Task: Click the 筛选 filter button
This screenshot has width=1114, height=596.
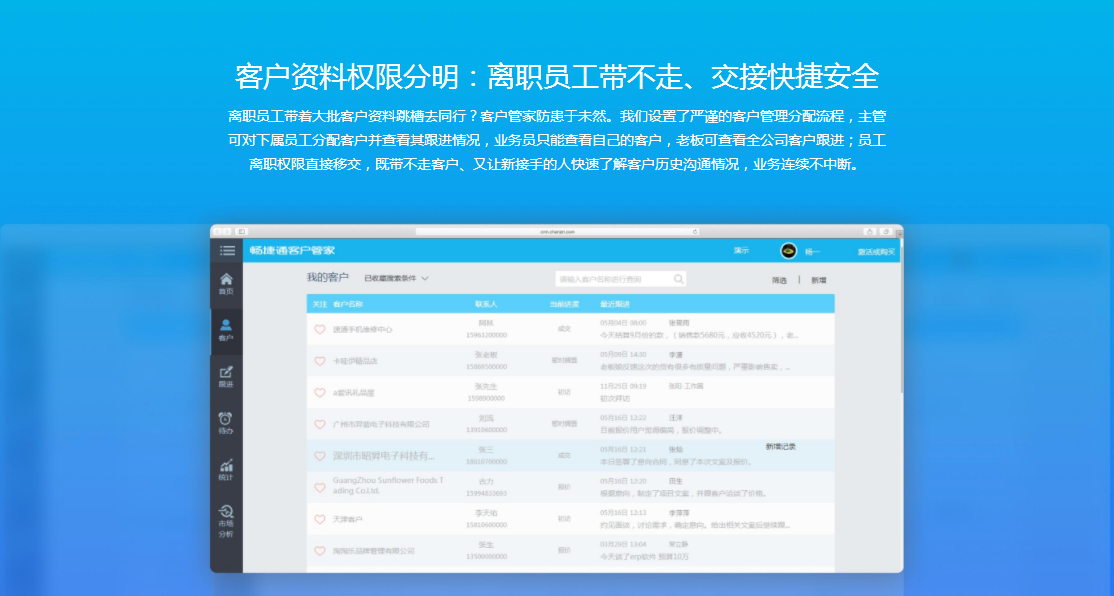Action: coord(779,280)
